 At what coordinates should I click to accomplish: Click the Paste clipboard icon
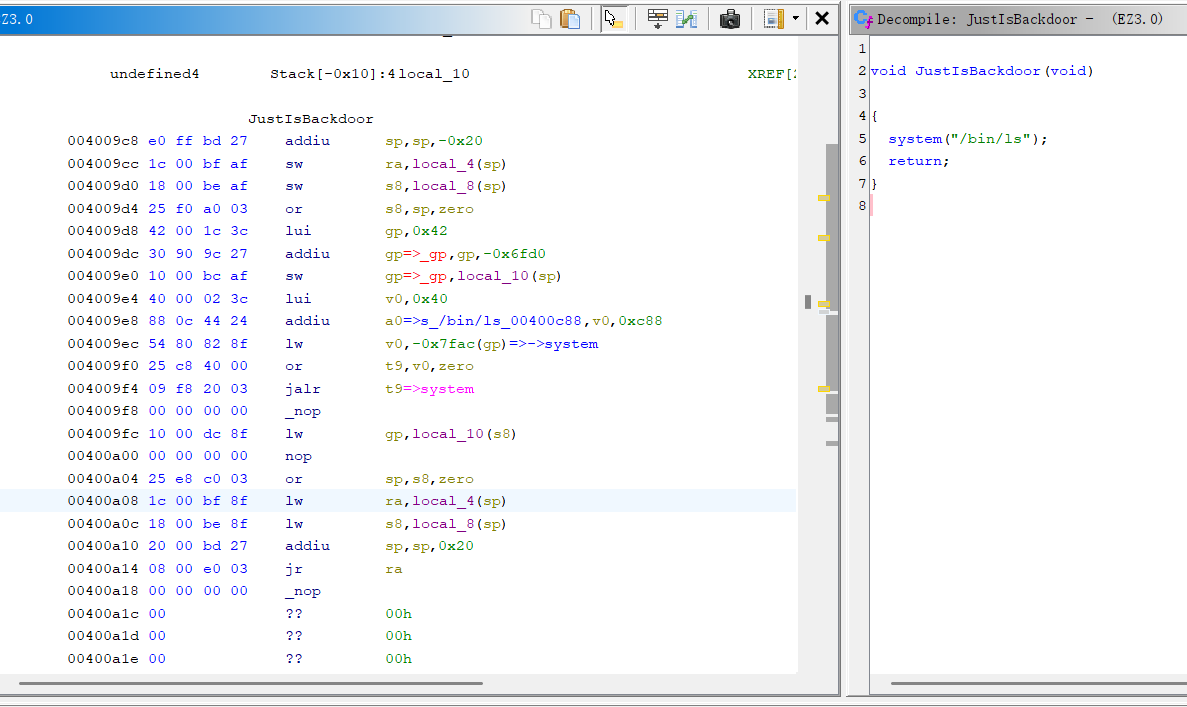pyautogui.click(x=570, y=18)
